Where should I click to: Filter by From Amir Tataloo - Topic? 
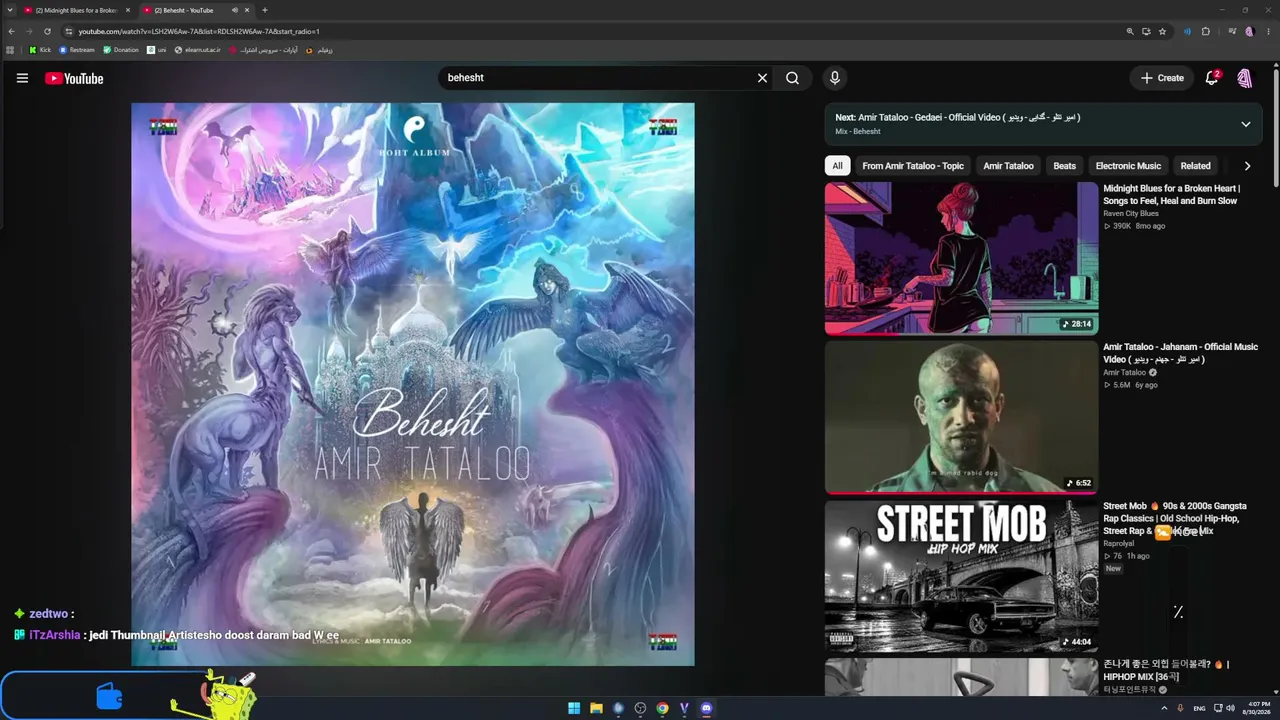913,166
